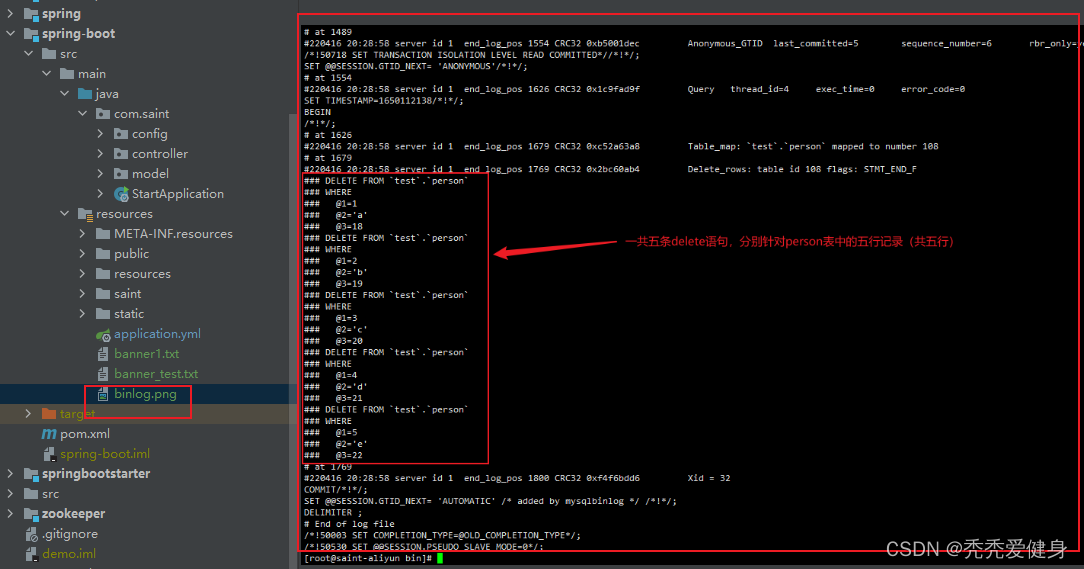Click the model package folder icon
Screen dimensions: 1084x569
coord(121,174)
